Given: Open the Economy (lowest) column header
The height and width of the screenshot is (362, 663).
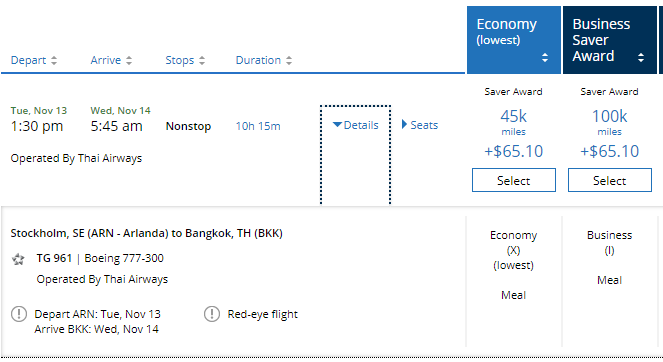Looking at the screenshot, I should (x=514, y=40).
